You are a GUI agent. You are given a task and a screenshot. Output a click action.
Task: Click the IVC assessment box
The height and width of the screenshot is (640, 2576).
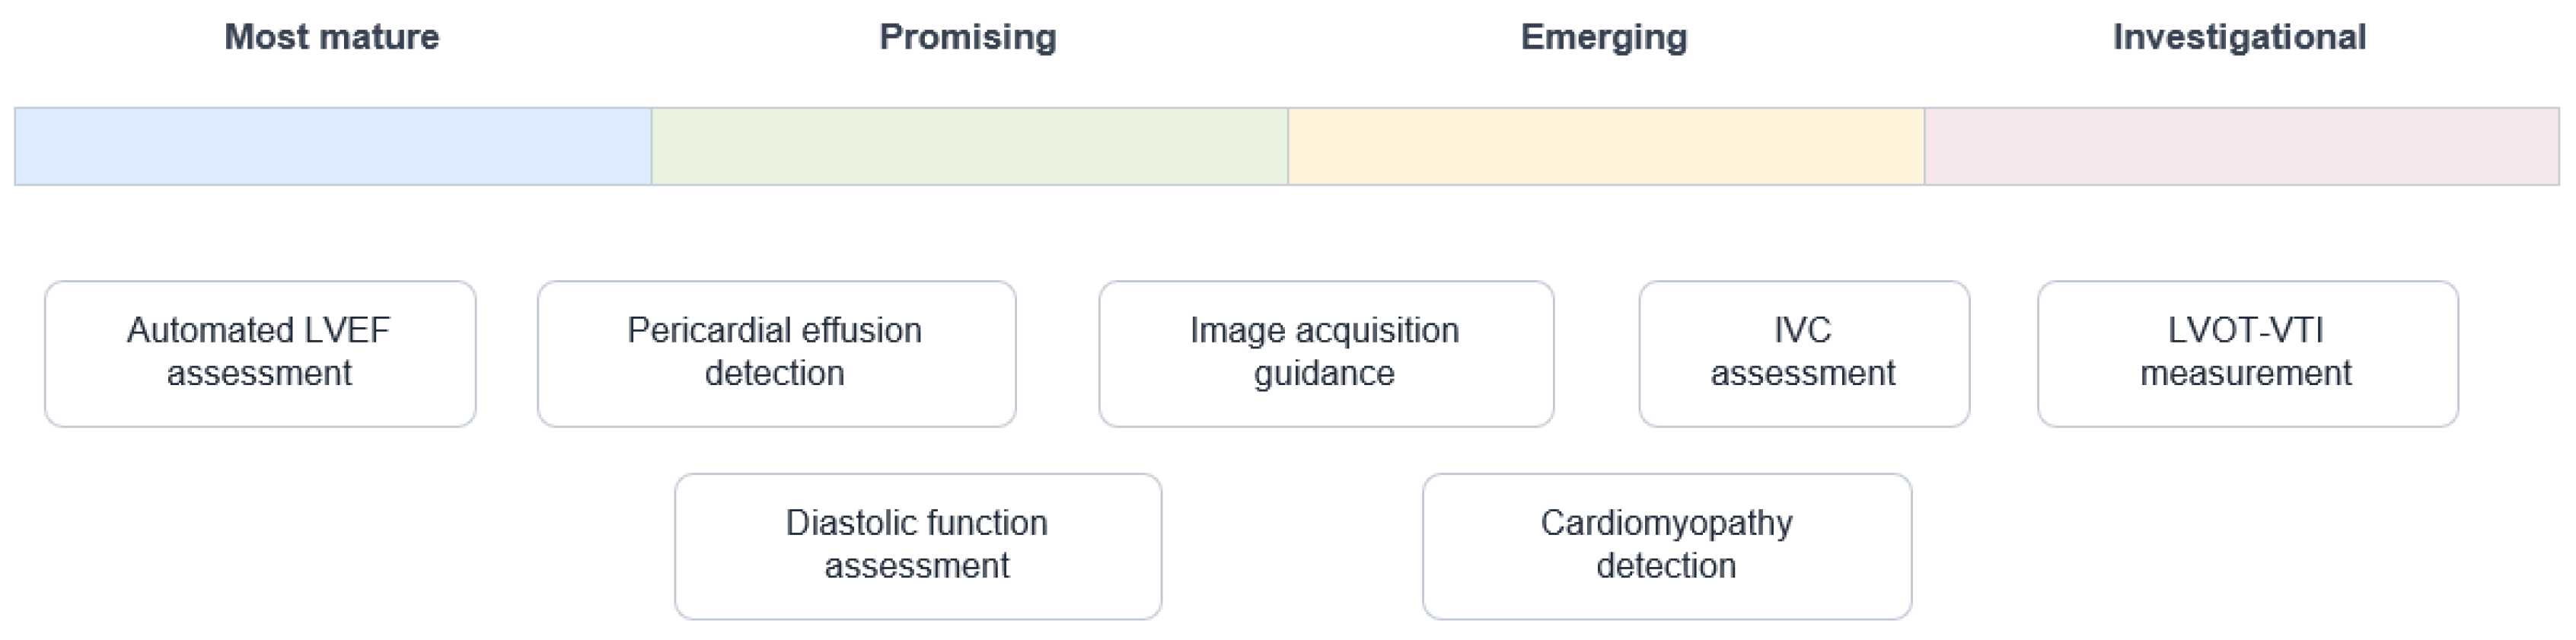coord(1804,354)
